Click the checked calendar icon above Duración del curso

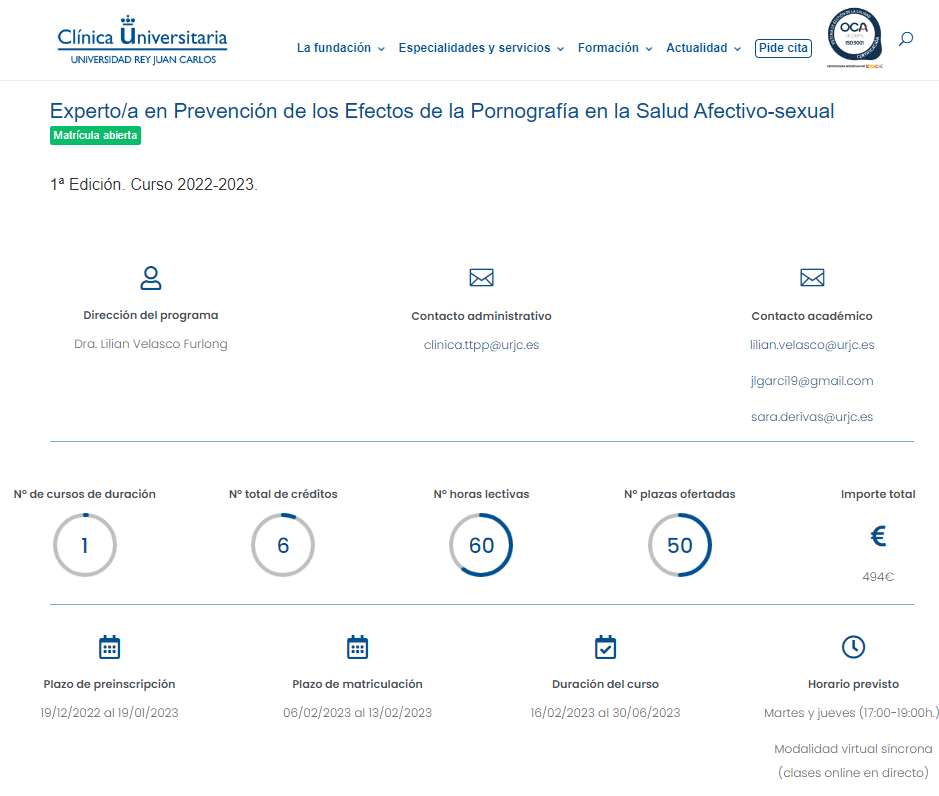(x=605, y=647)
